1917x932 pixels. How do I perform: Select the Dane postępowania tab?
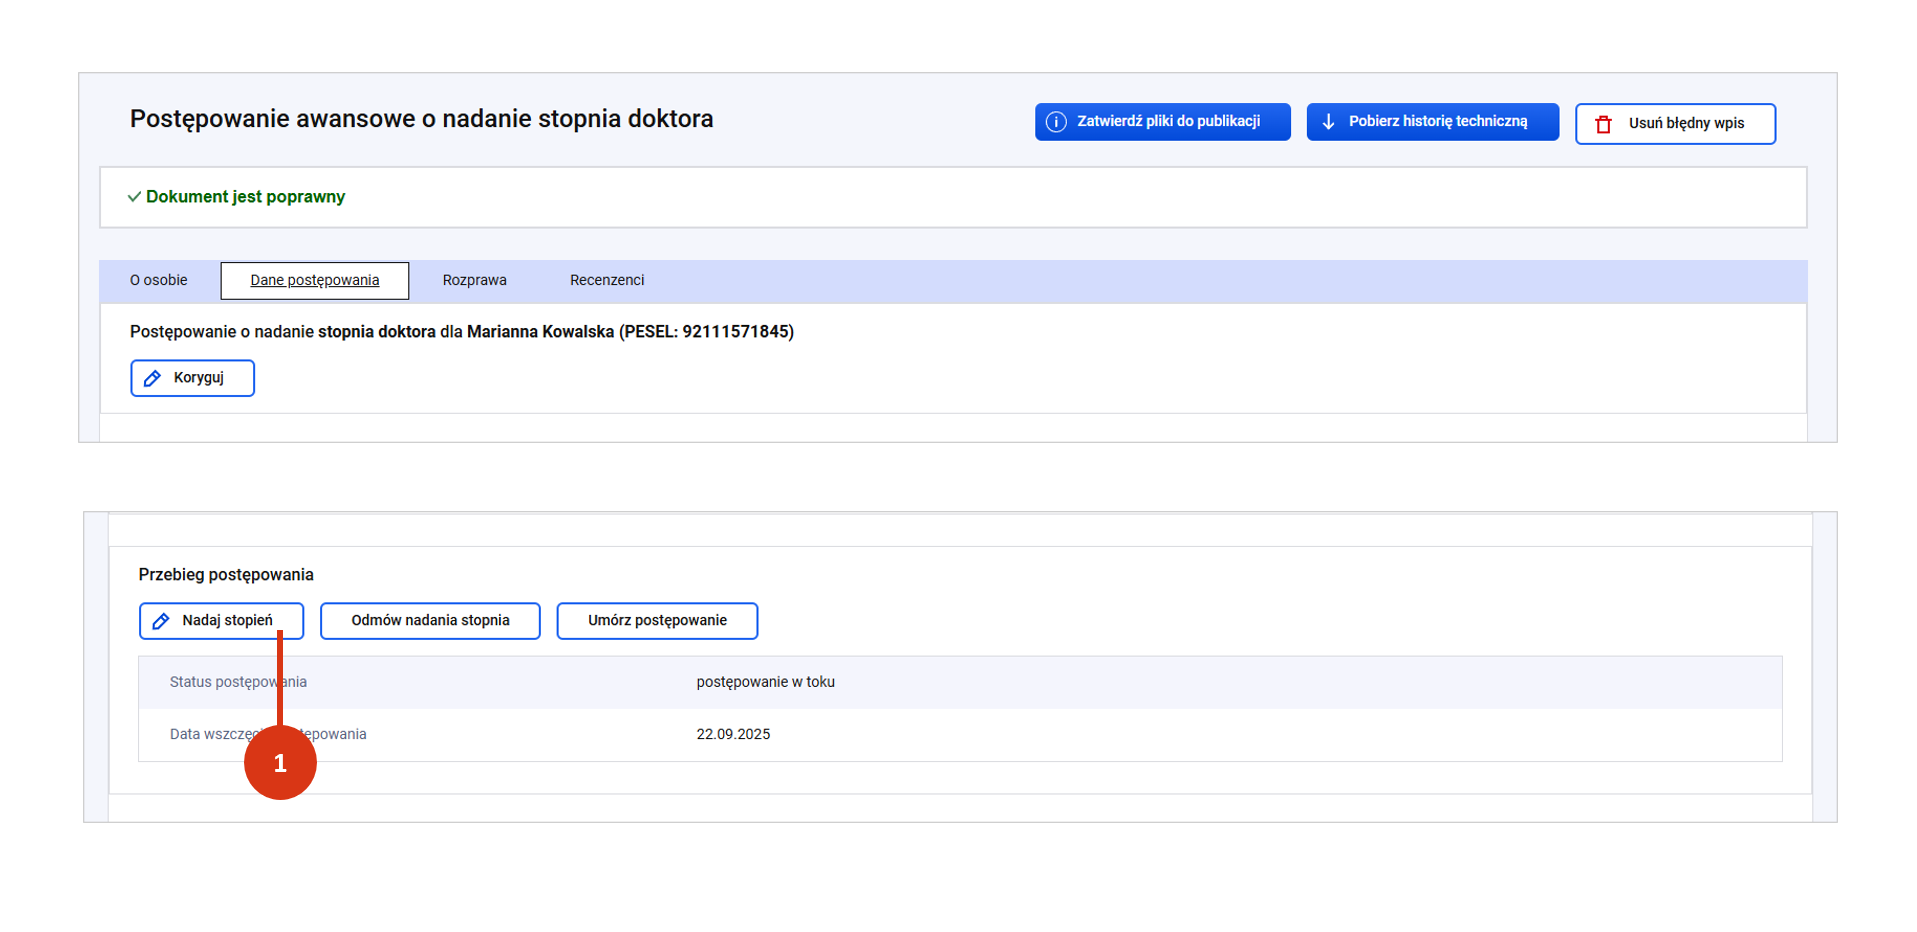pyautogui.click(x=314, y=280)
